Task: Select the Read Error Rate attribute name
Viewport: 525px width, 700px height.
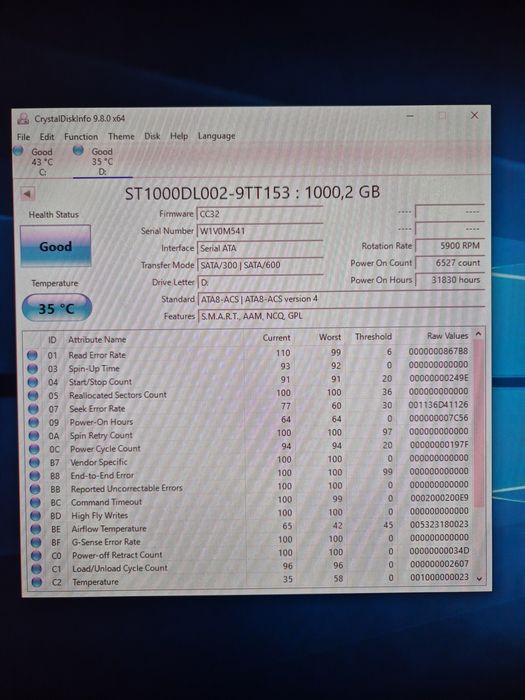Action: tap(97, 355)
